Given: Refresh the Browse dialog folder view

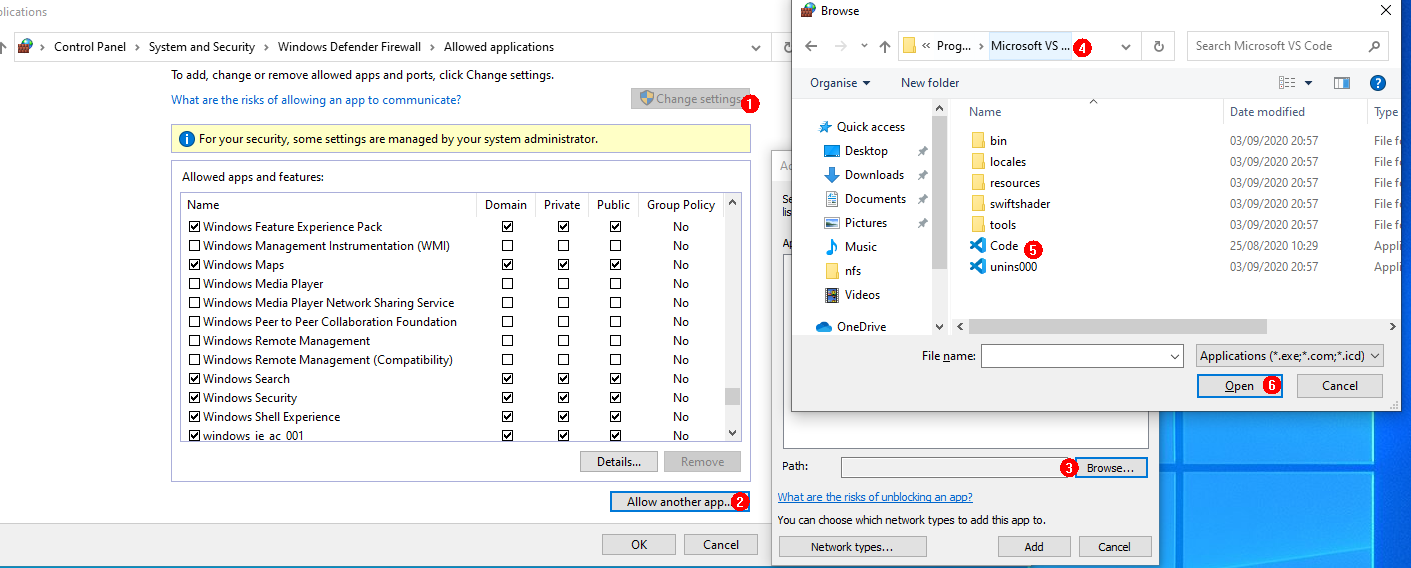Looking at the screenshot, I should tap(1158, 46).
